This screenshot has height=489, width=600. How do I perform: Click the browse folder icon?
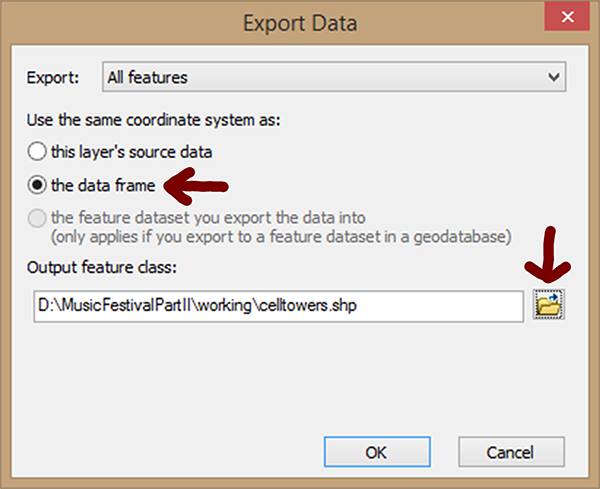(x=548, y=306)
